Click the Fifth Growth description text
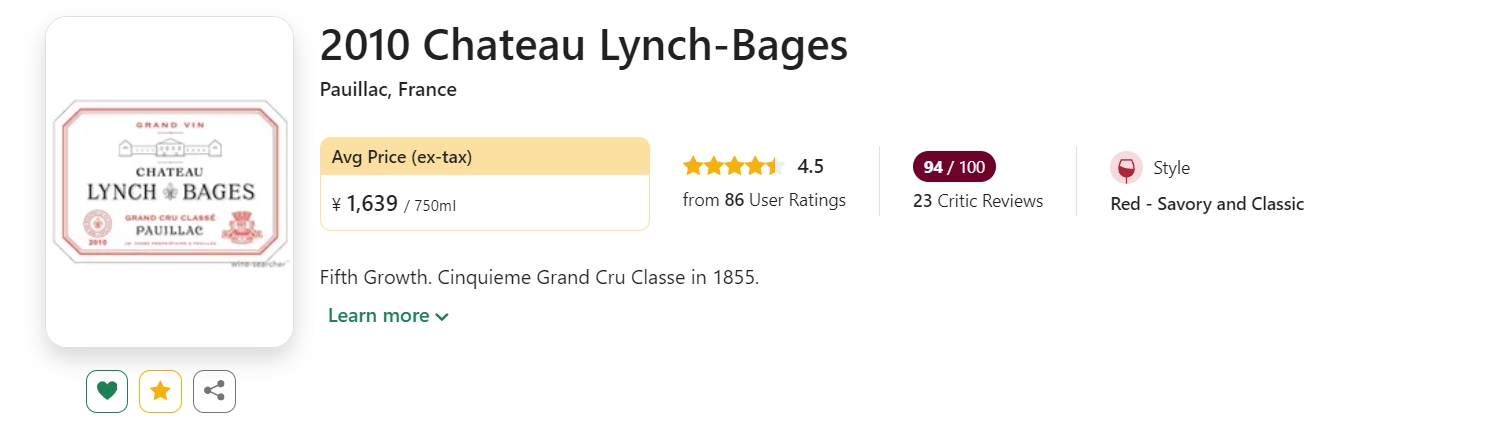This screenshot has height=432, width=1511. point(540,277)
